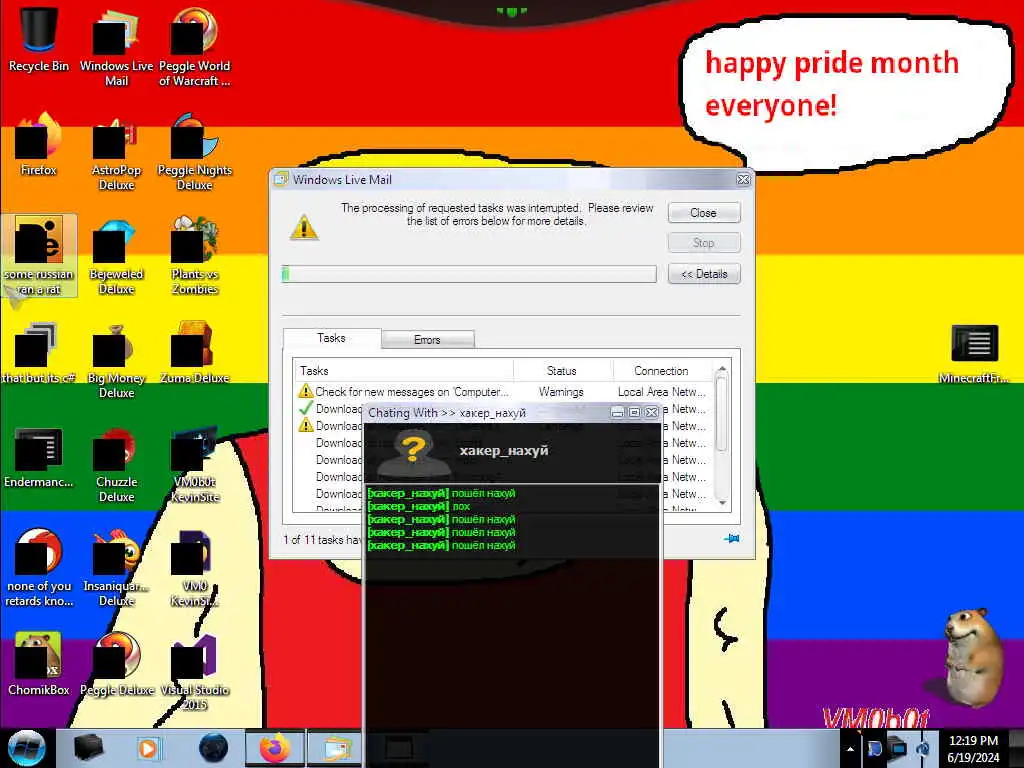Select the Big Money Deluxe shortcut

click(116, 359)
